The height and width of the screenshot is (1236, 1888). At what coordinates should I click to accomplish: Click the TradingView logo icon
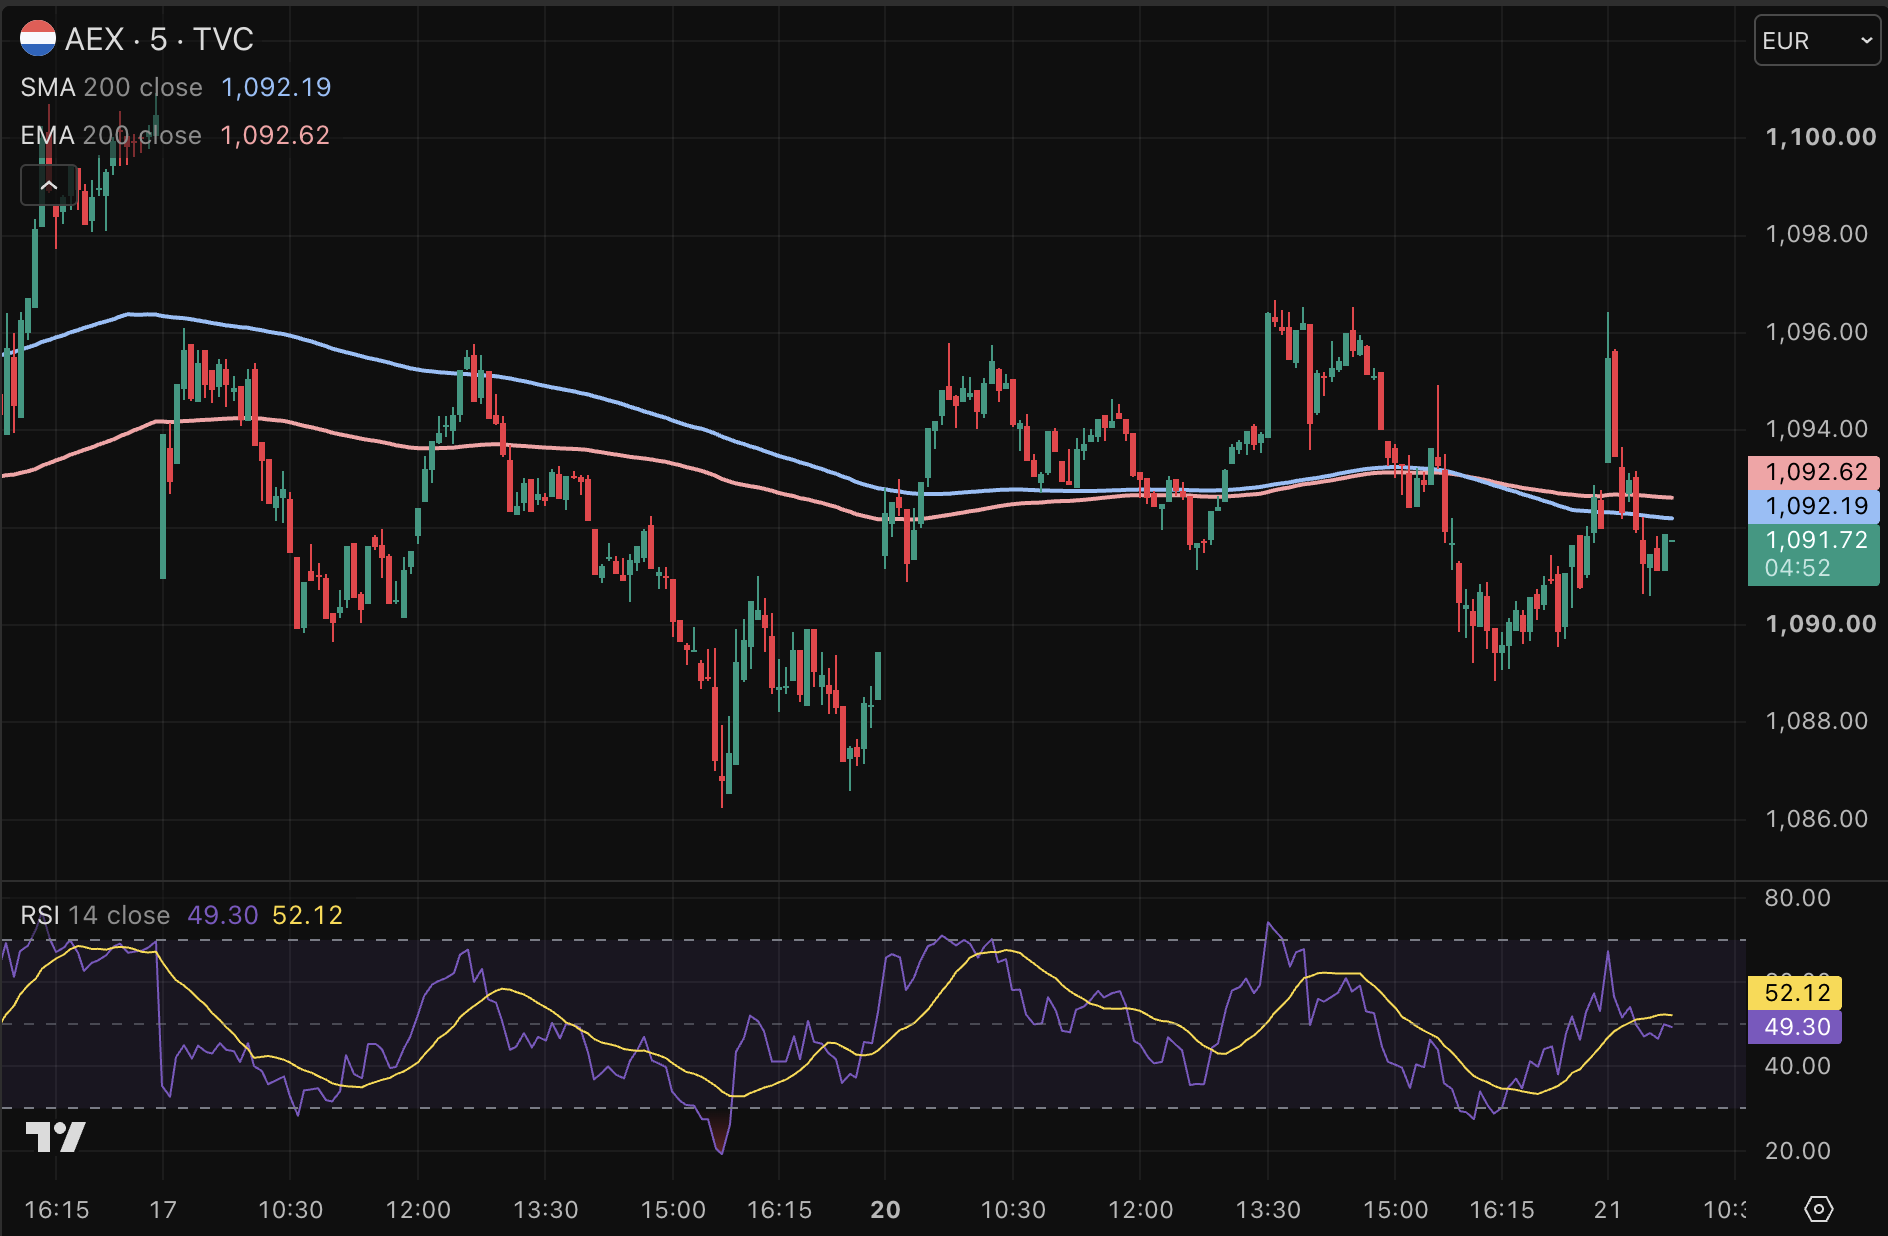pyautogui.click(x=55, y=1137)
